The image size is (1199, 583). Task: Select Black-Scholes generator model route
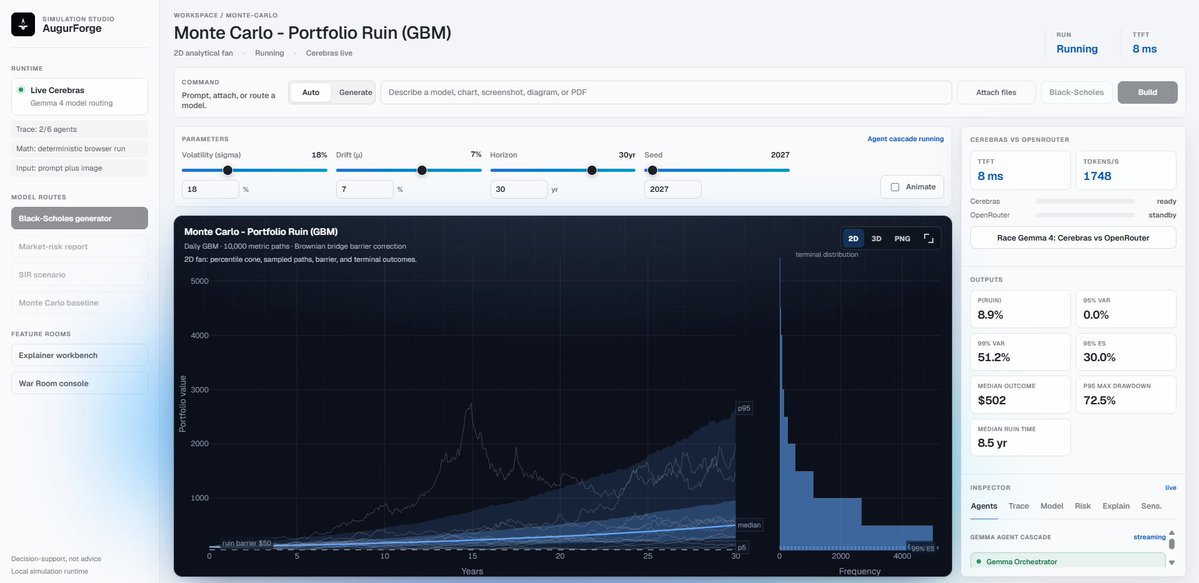tap(80, 218)
